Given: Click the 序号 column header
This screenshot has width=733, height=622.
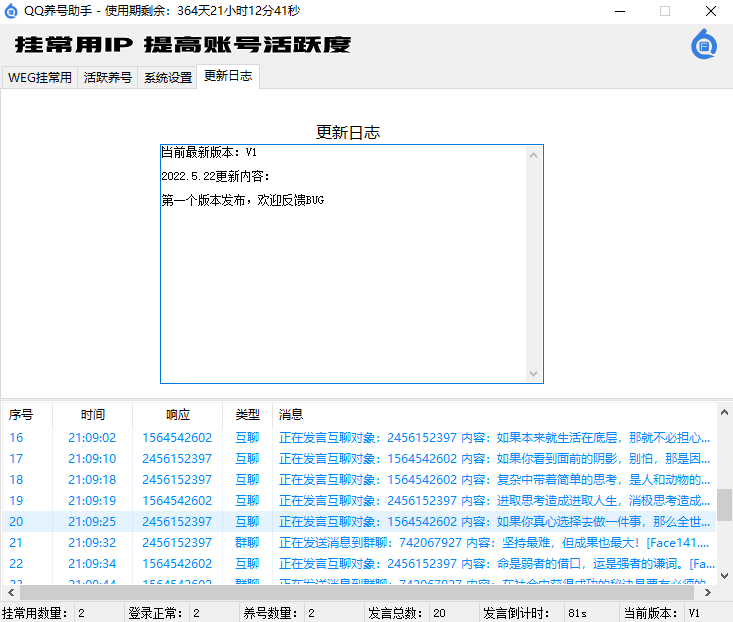Looking at the screenshot, I should tap(21, 414).
